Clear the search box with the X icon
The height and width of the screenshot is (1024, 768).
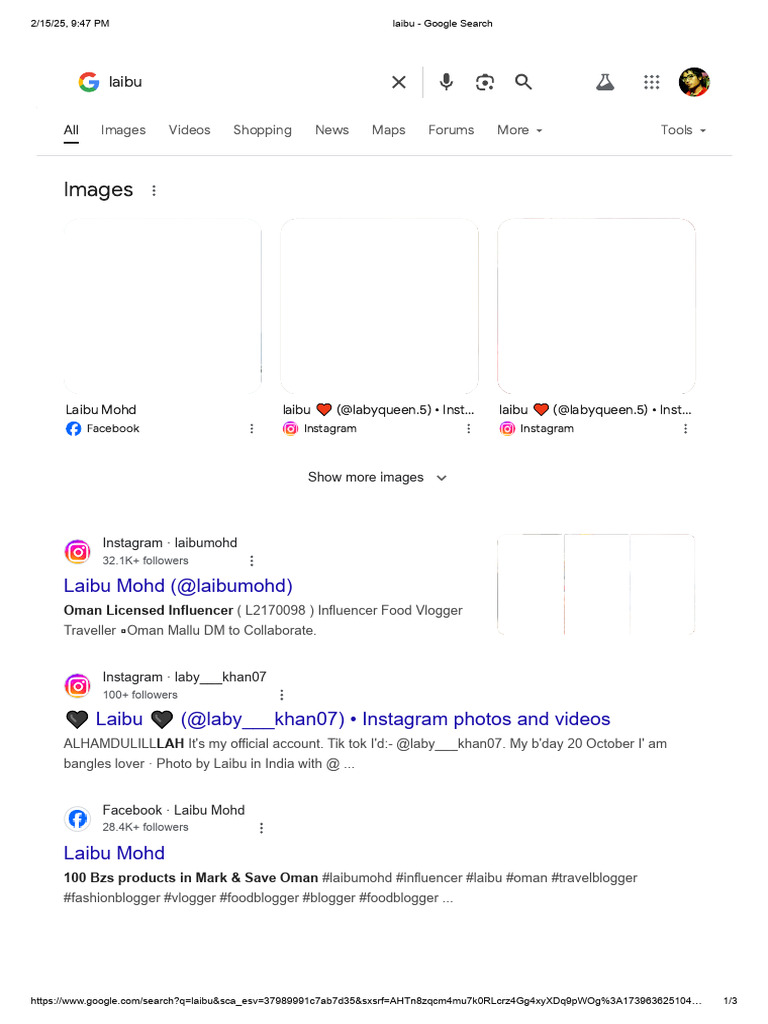click(399, 82)
